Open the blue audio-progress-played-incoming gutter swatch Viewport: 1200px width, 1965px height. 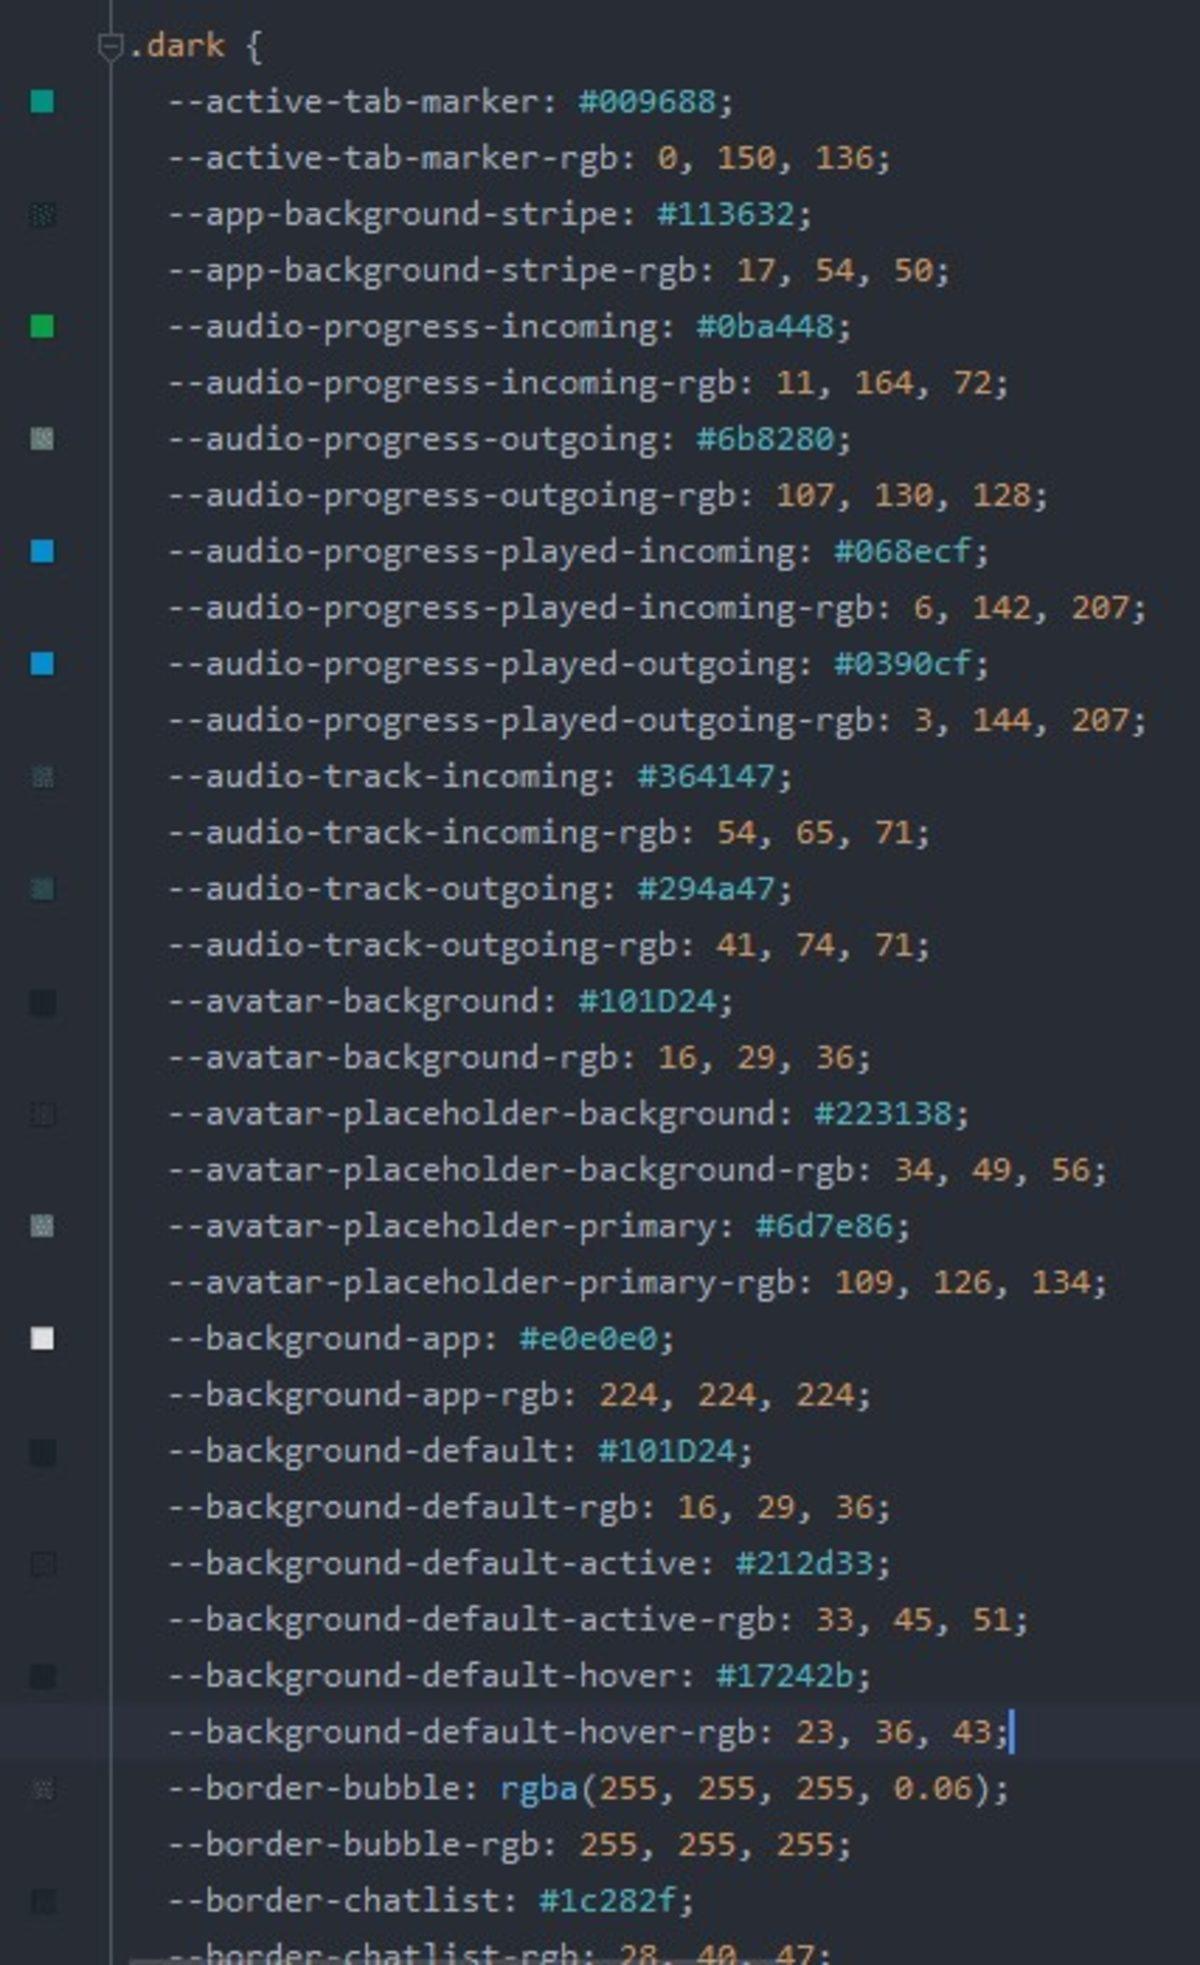pyautogui.click(x=42, y=551)
